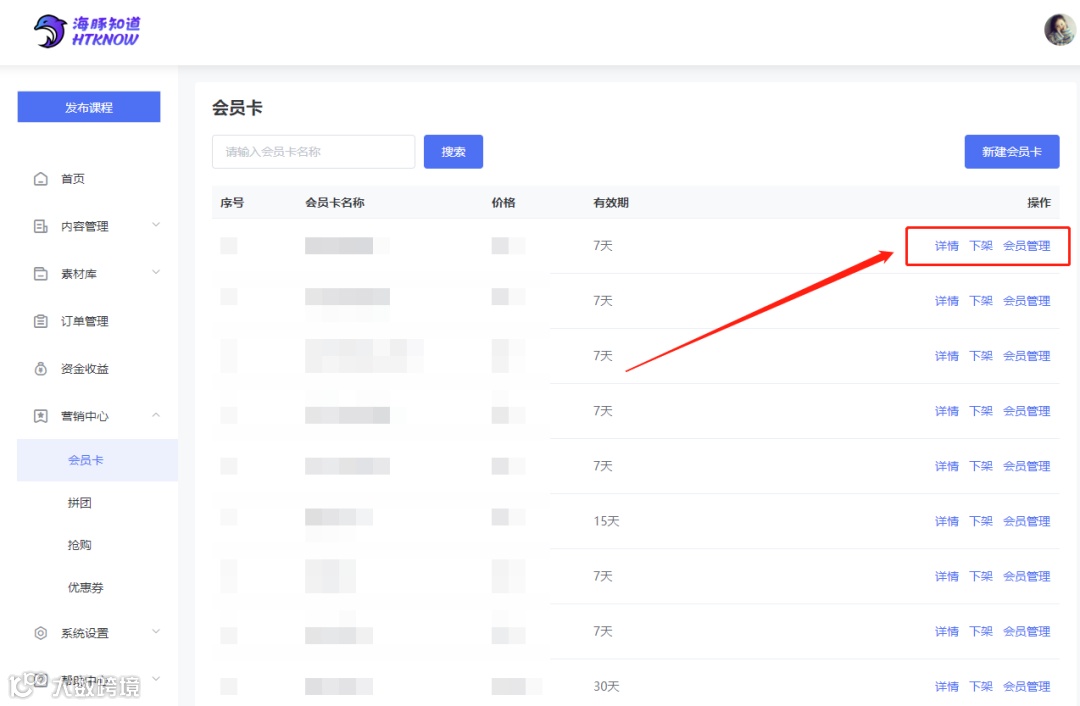Click 下架 in the 15天 row
1080x706 pixels.
coord(981,521)
